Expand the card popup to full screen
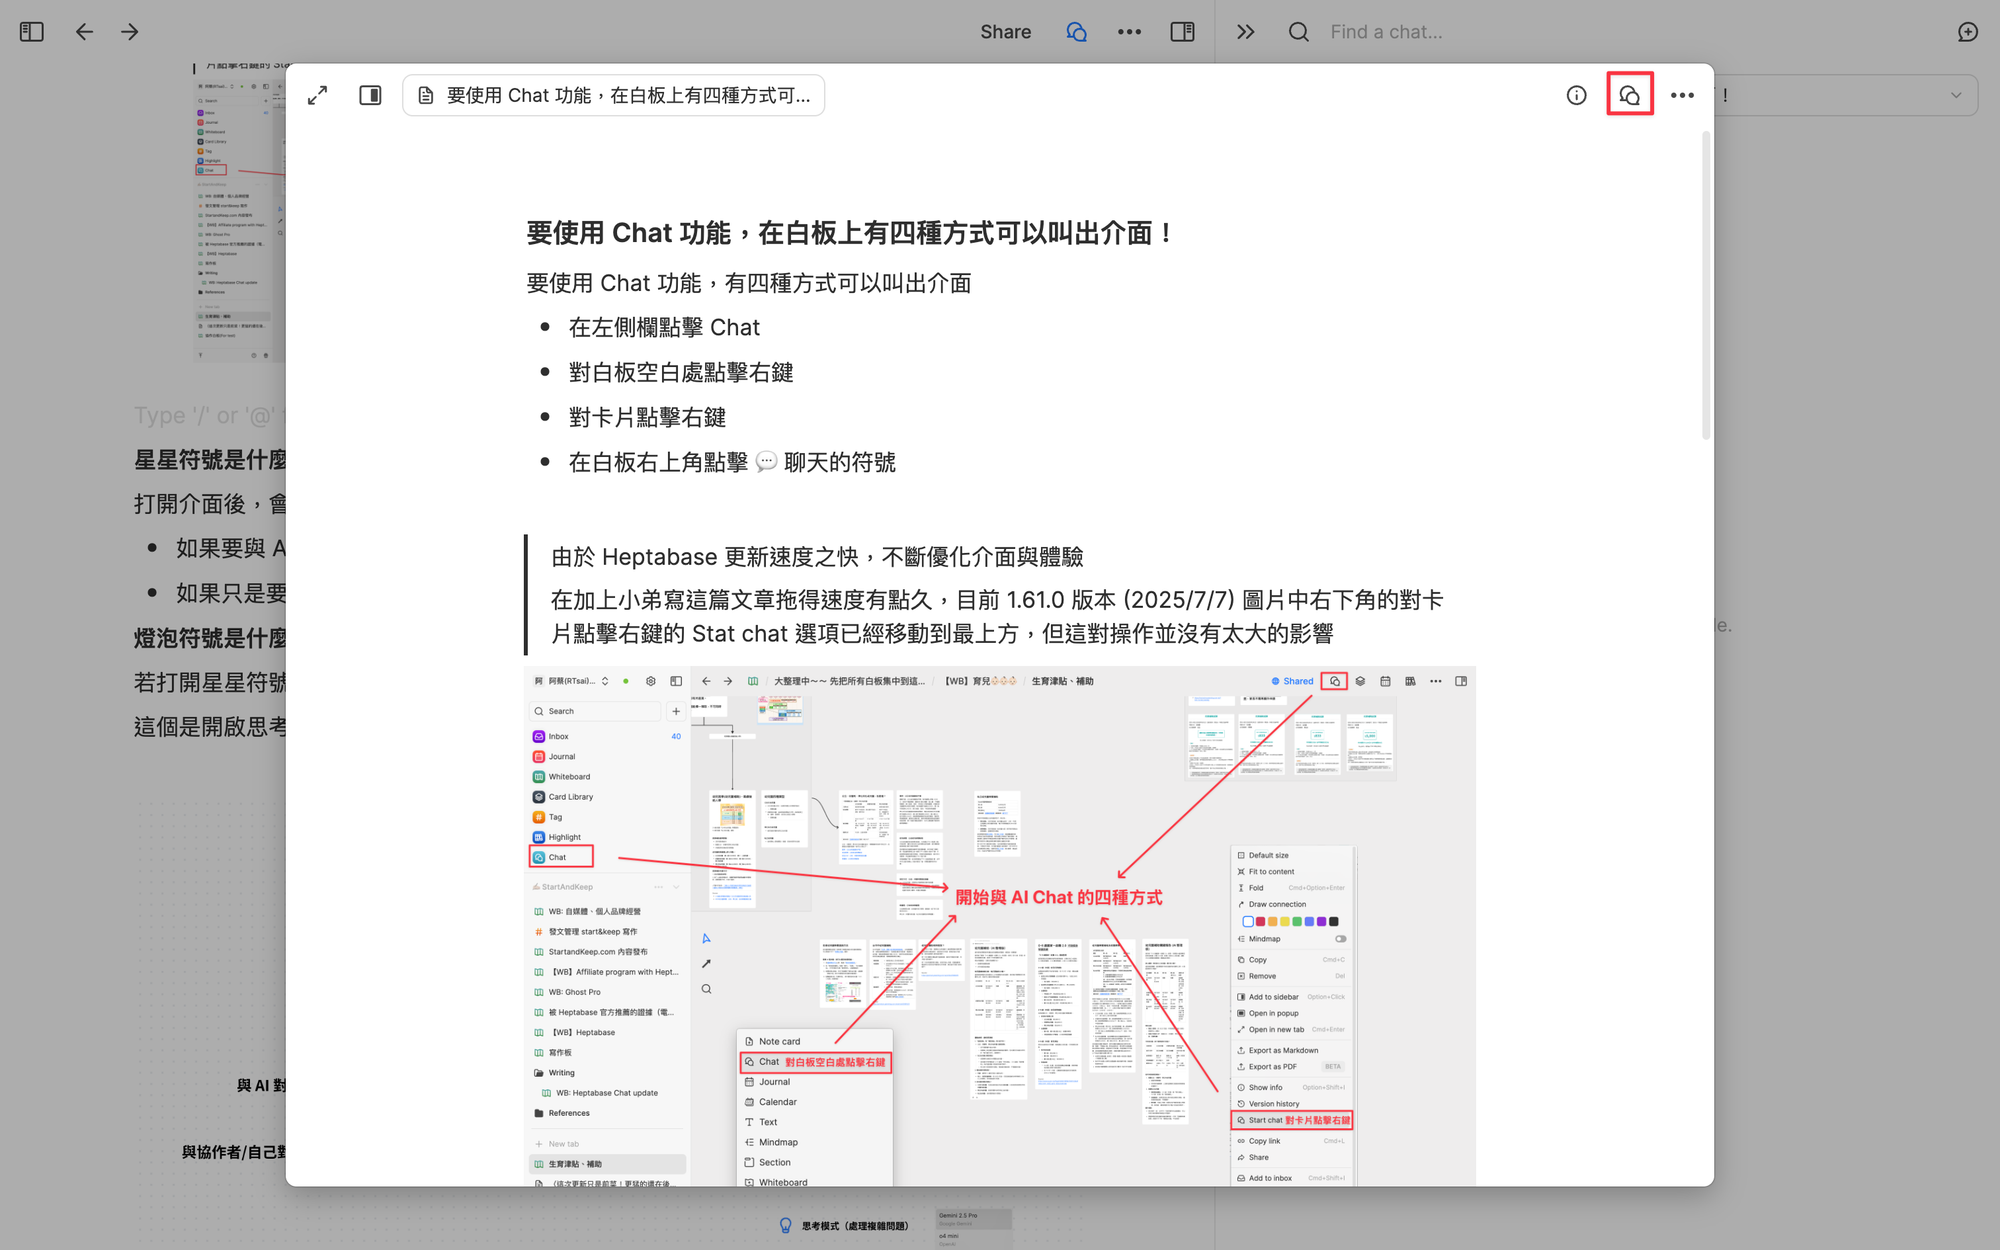Screen dimensions: 2000x1250 click(317, 95)
